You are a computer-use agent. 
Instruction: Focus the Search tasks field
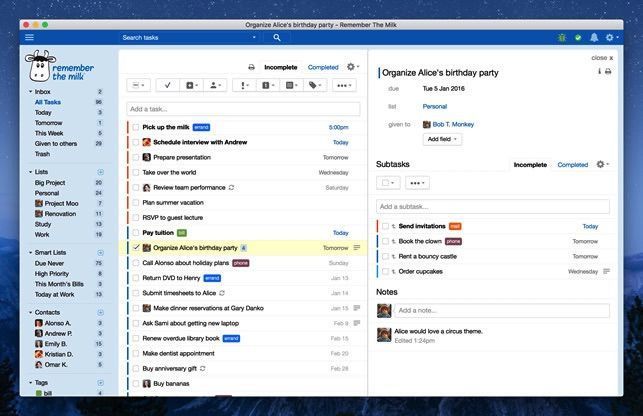coord(185,37)
